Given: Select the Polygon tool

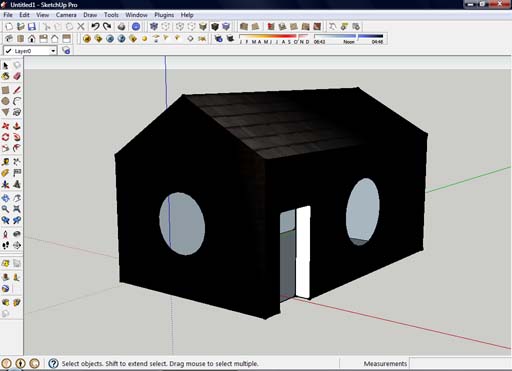Looking at the screenshot, I should click(x=5, y=112).
